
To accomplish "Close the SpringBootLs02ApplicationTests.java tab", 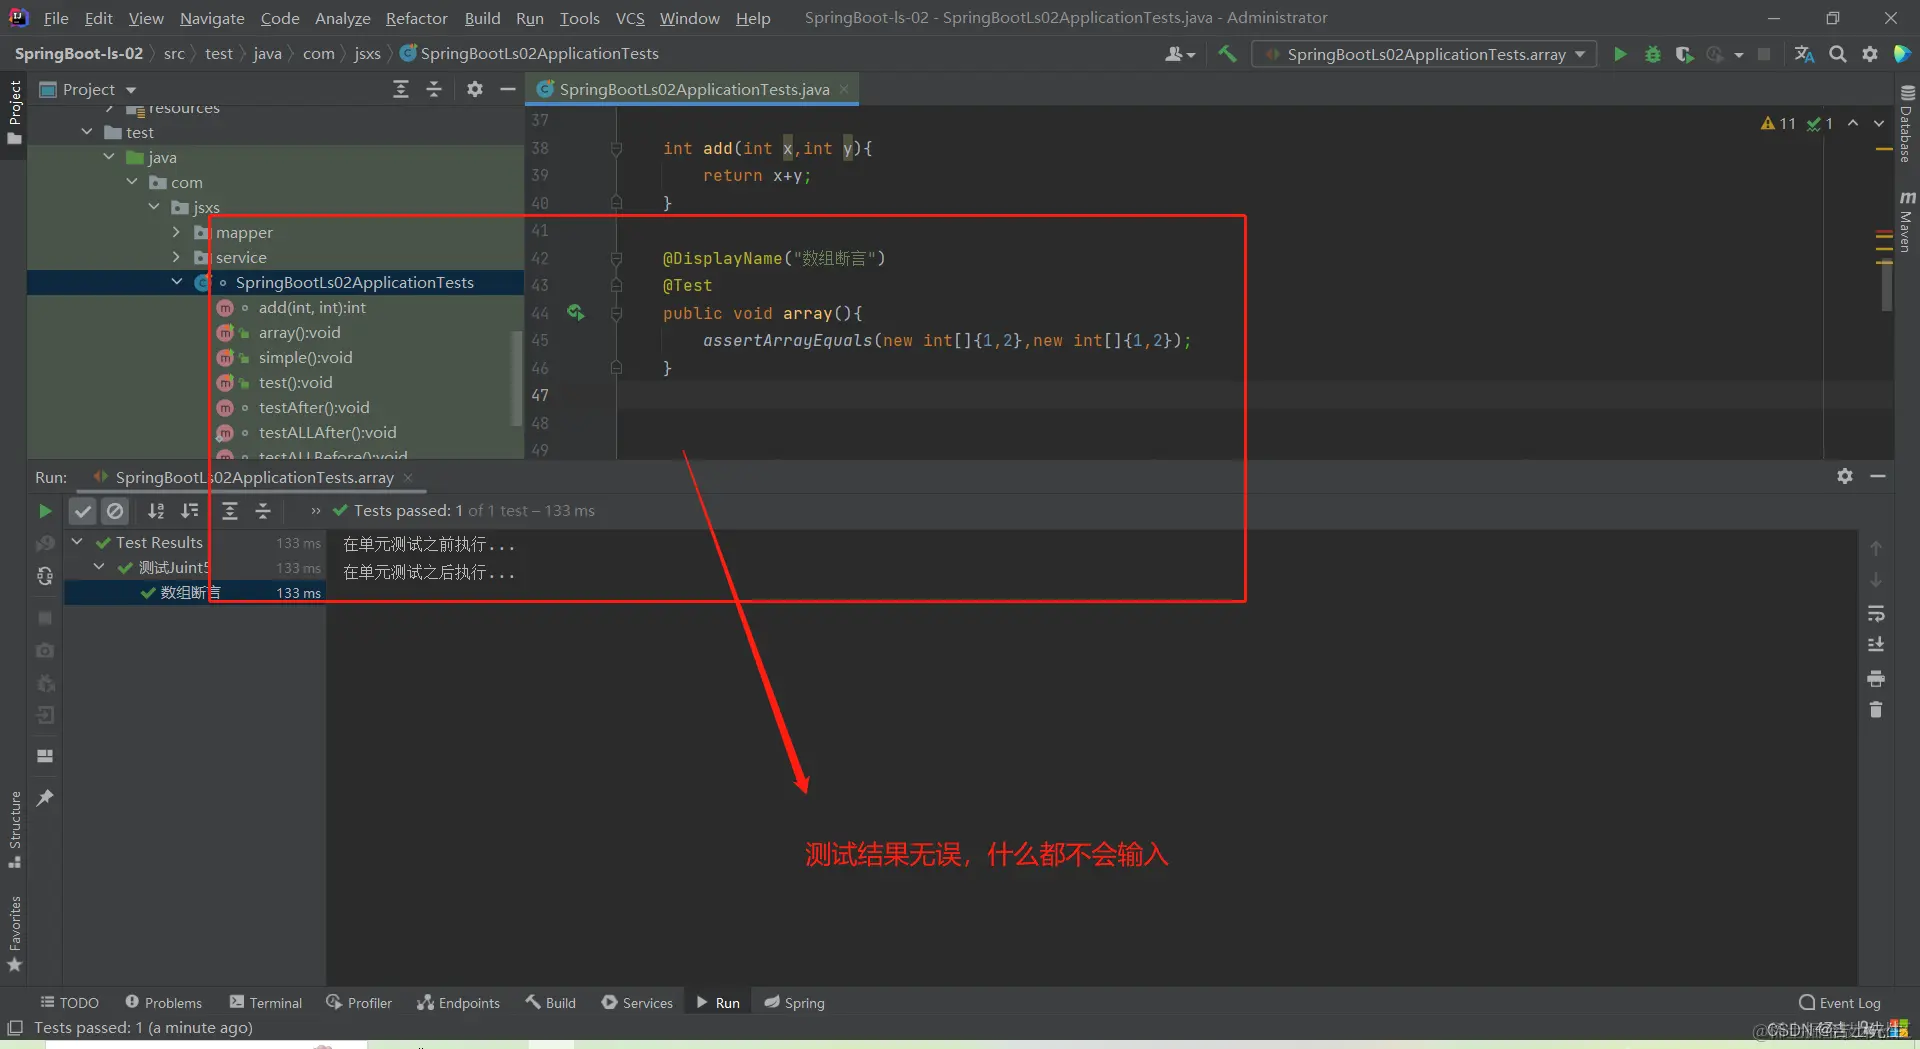I will 844,89.
